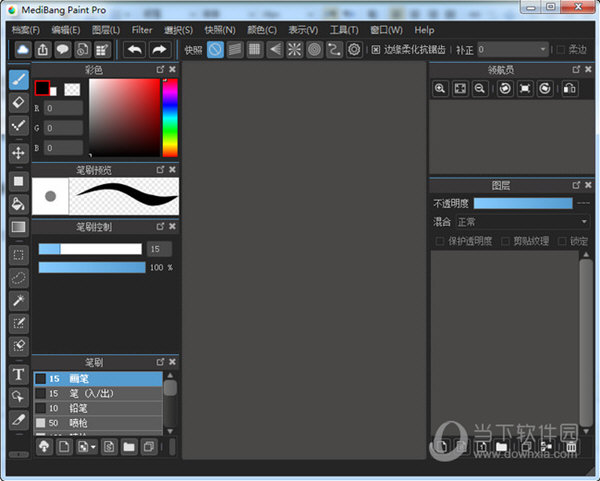Click flip canvas icon in Navigator

tap(570, 89)
